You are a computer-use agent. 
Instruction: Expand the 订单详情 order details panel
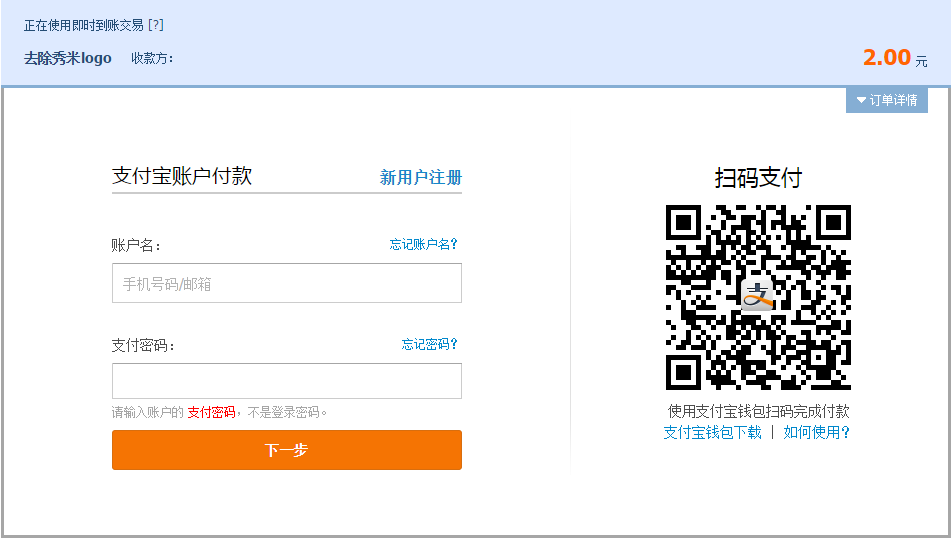(887, 100)
